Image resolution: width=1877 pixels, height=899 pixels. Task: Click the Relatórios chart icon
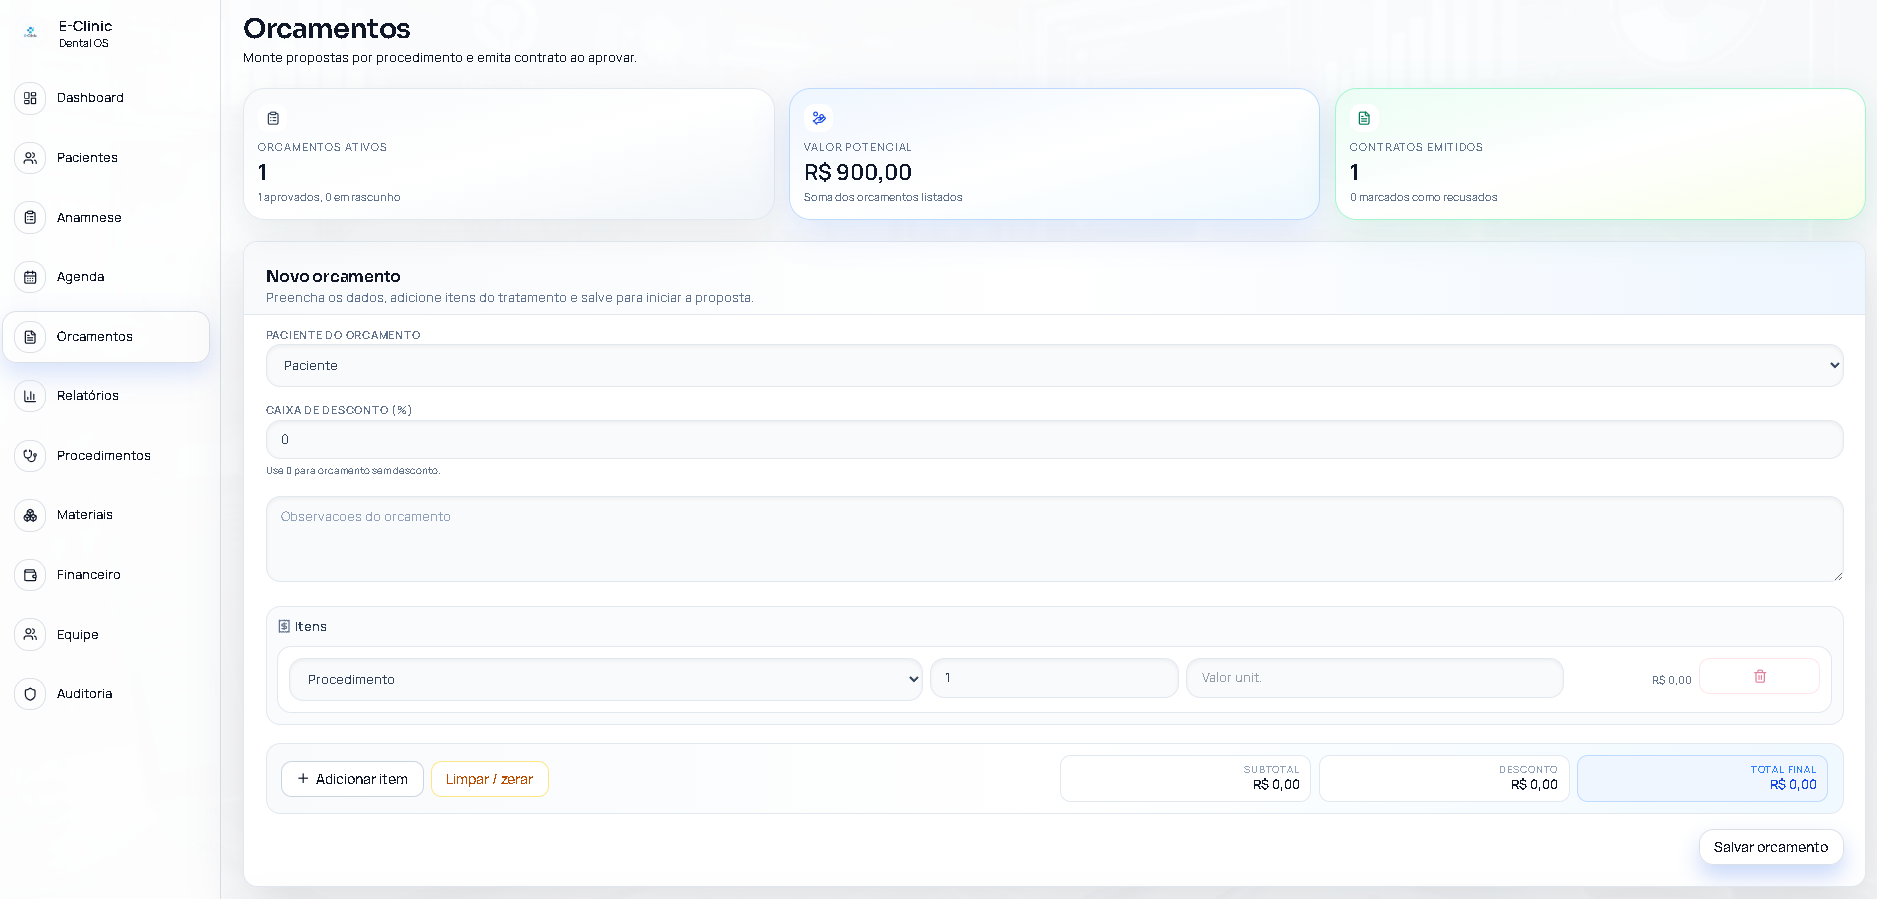point(30,396)
